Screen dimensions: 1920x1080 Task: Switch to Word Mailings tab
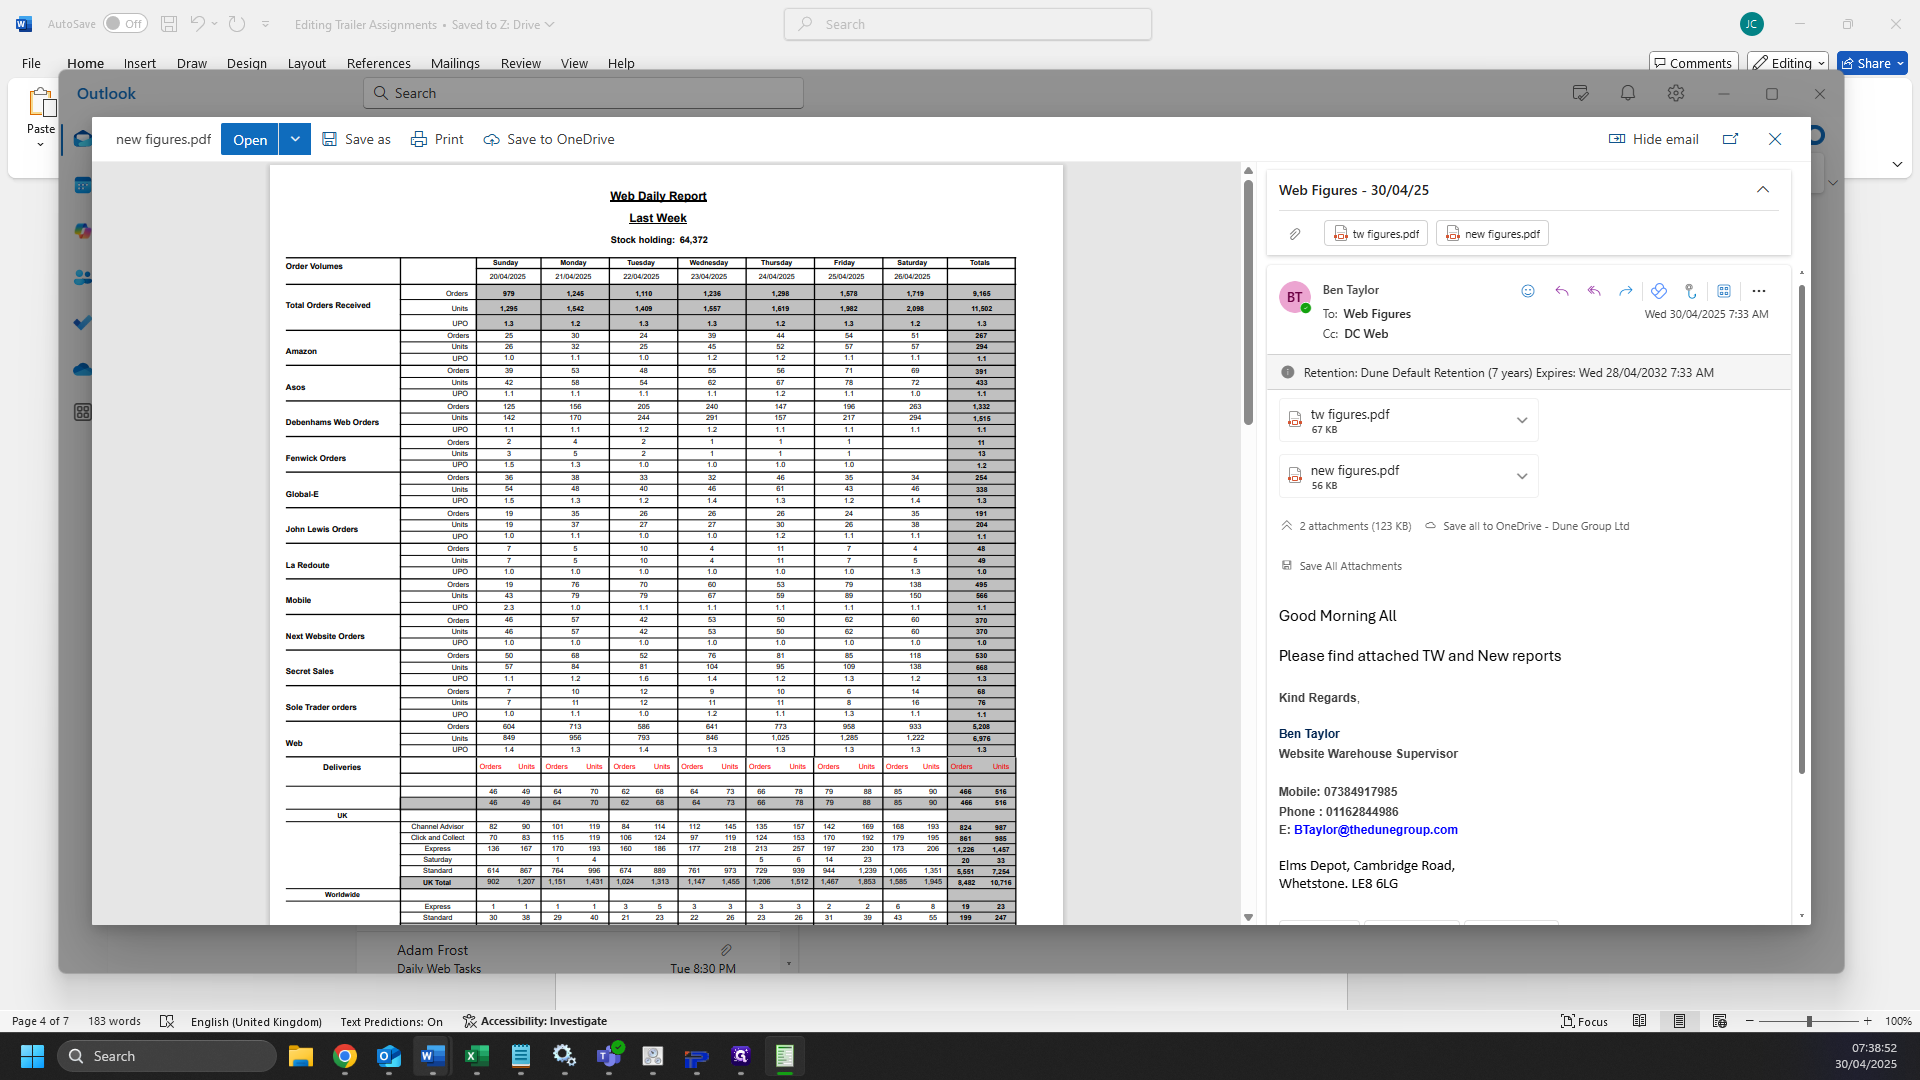455,63
